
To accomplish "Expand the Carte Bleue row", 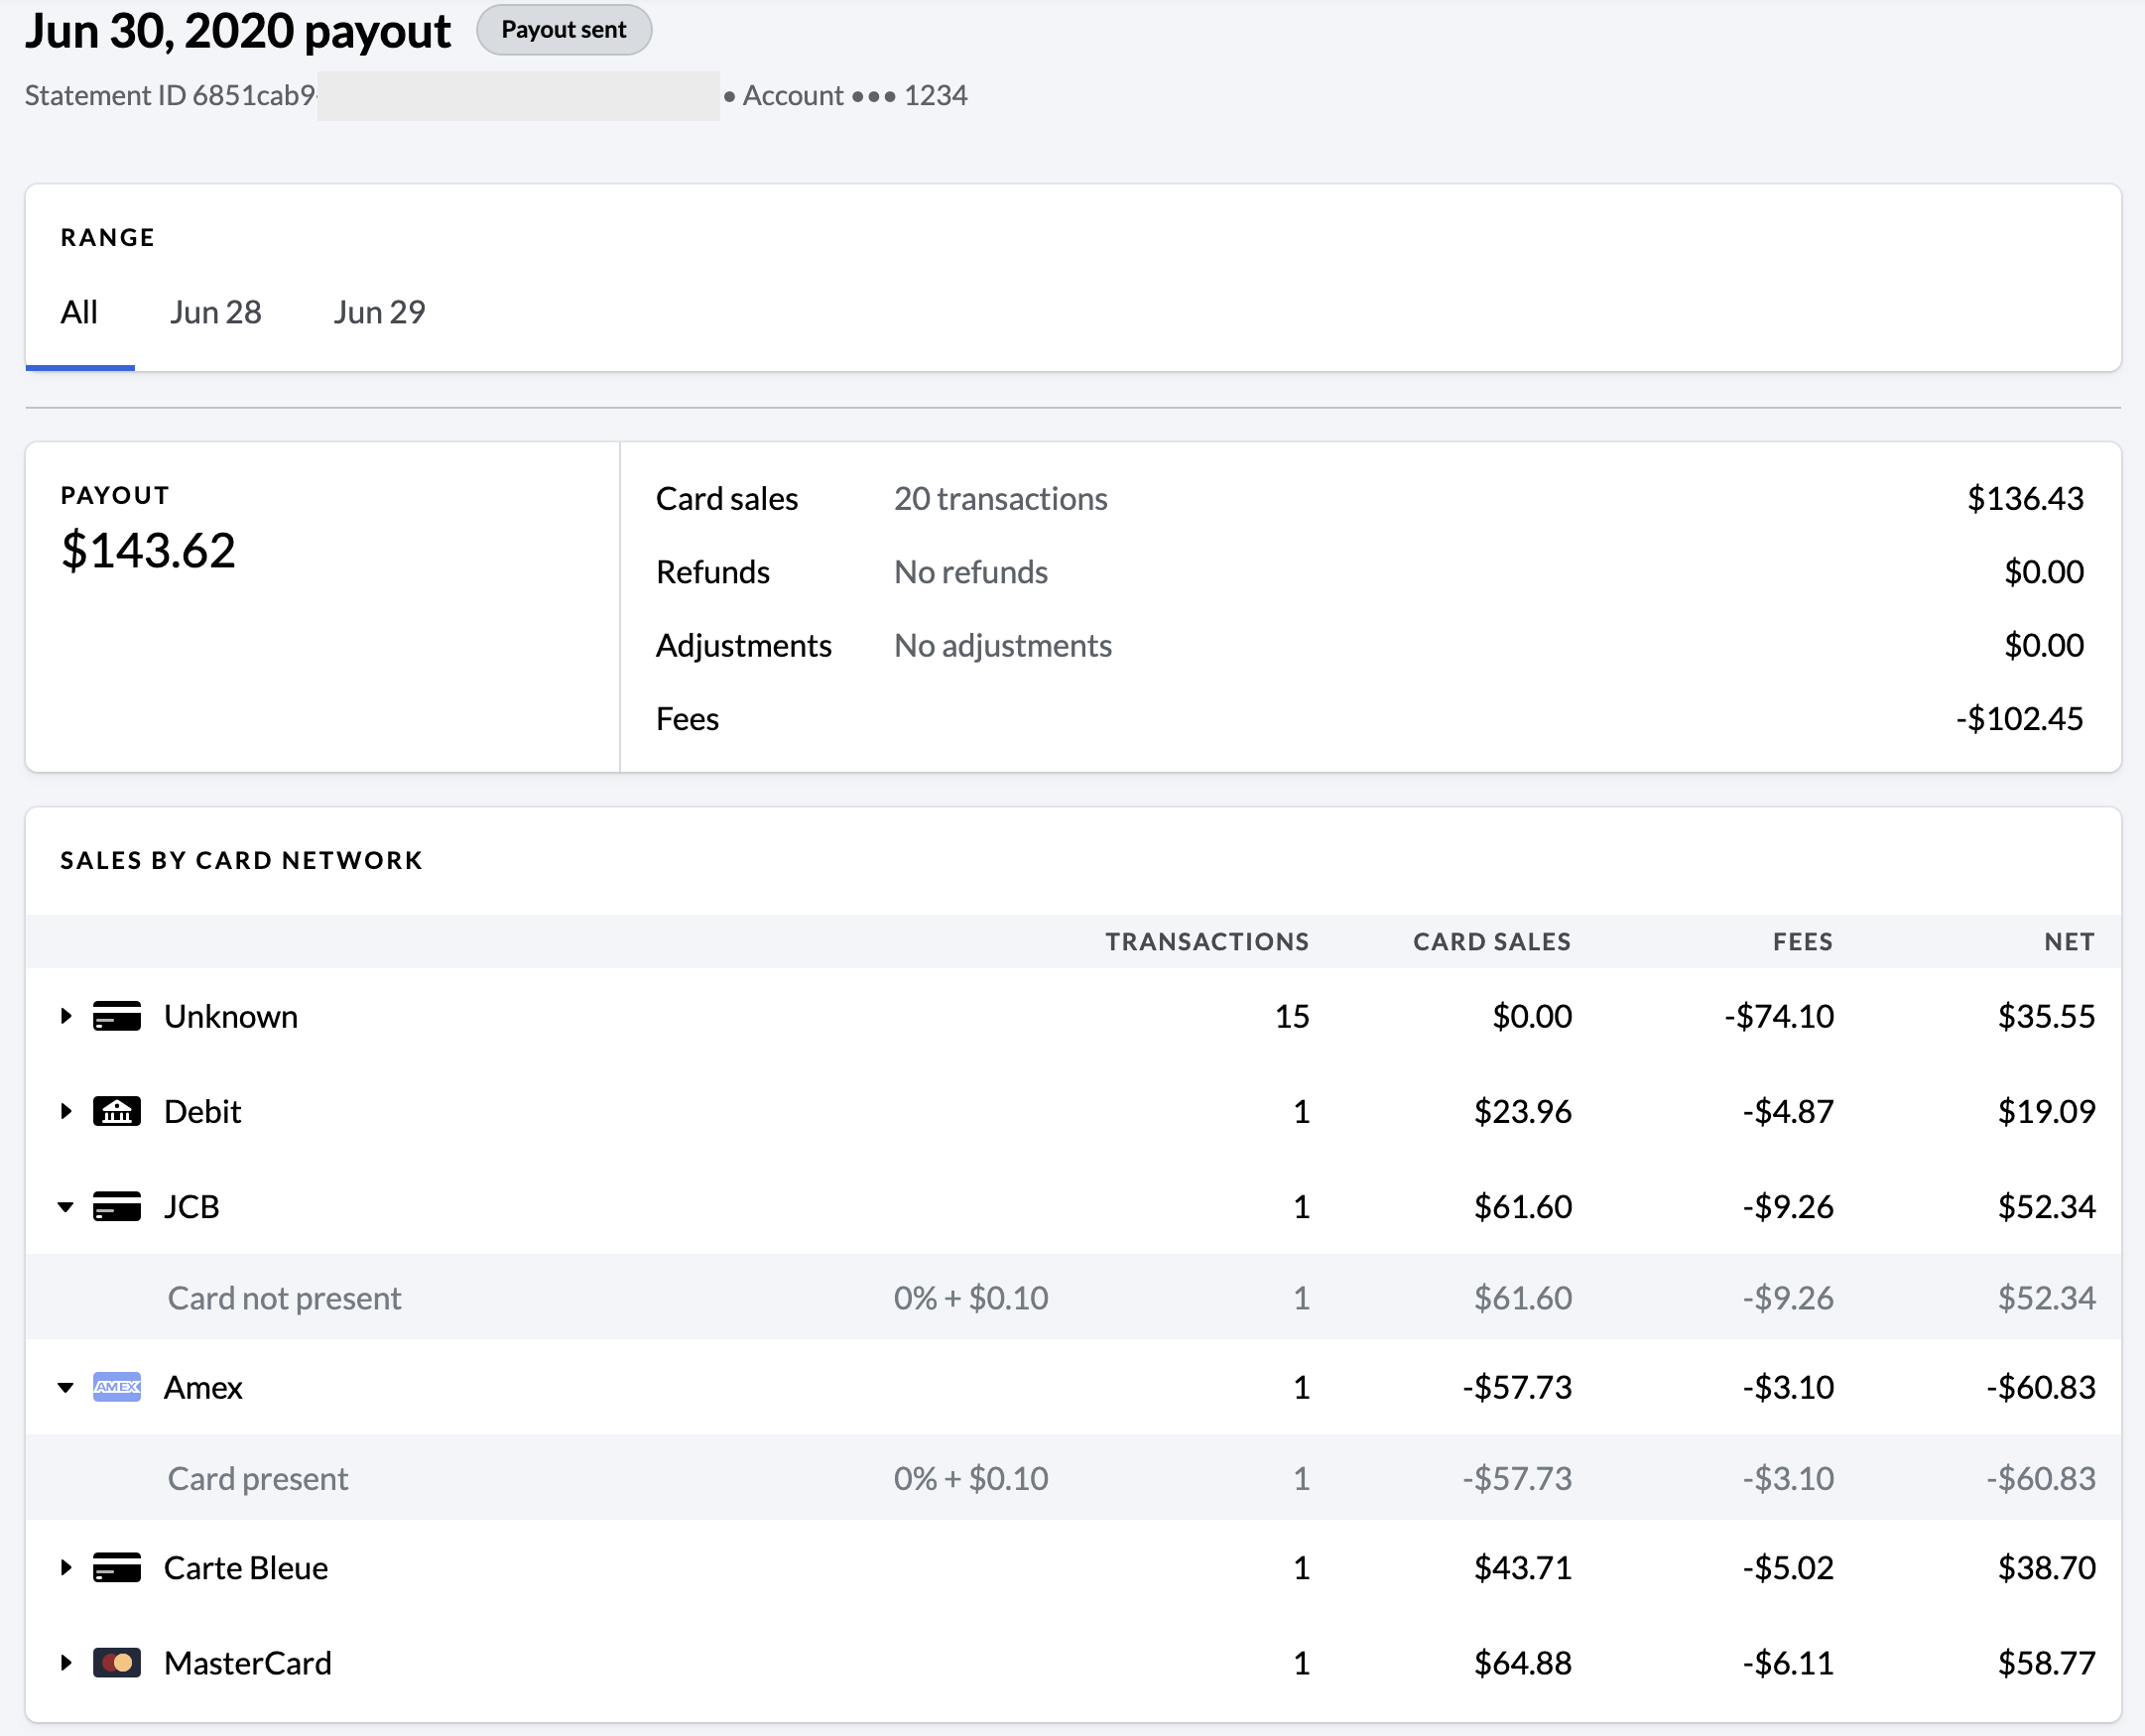I will coord(66,1567).
